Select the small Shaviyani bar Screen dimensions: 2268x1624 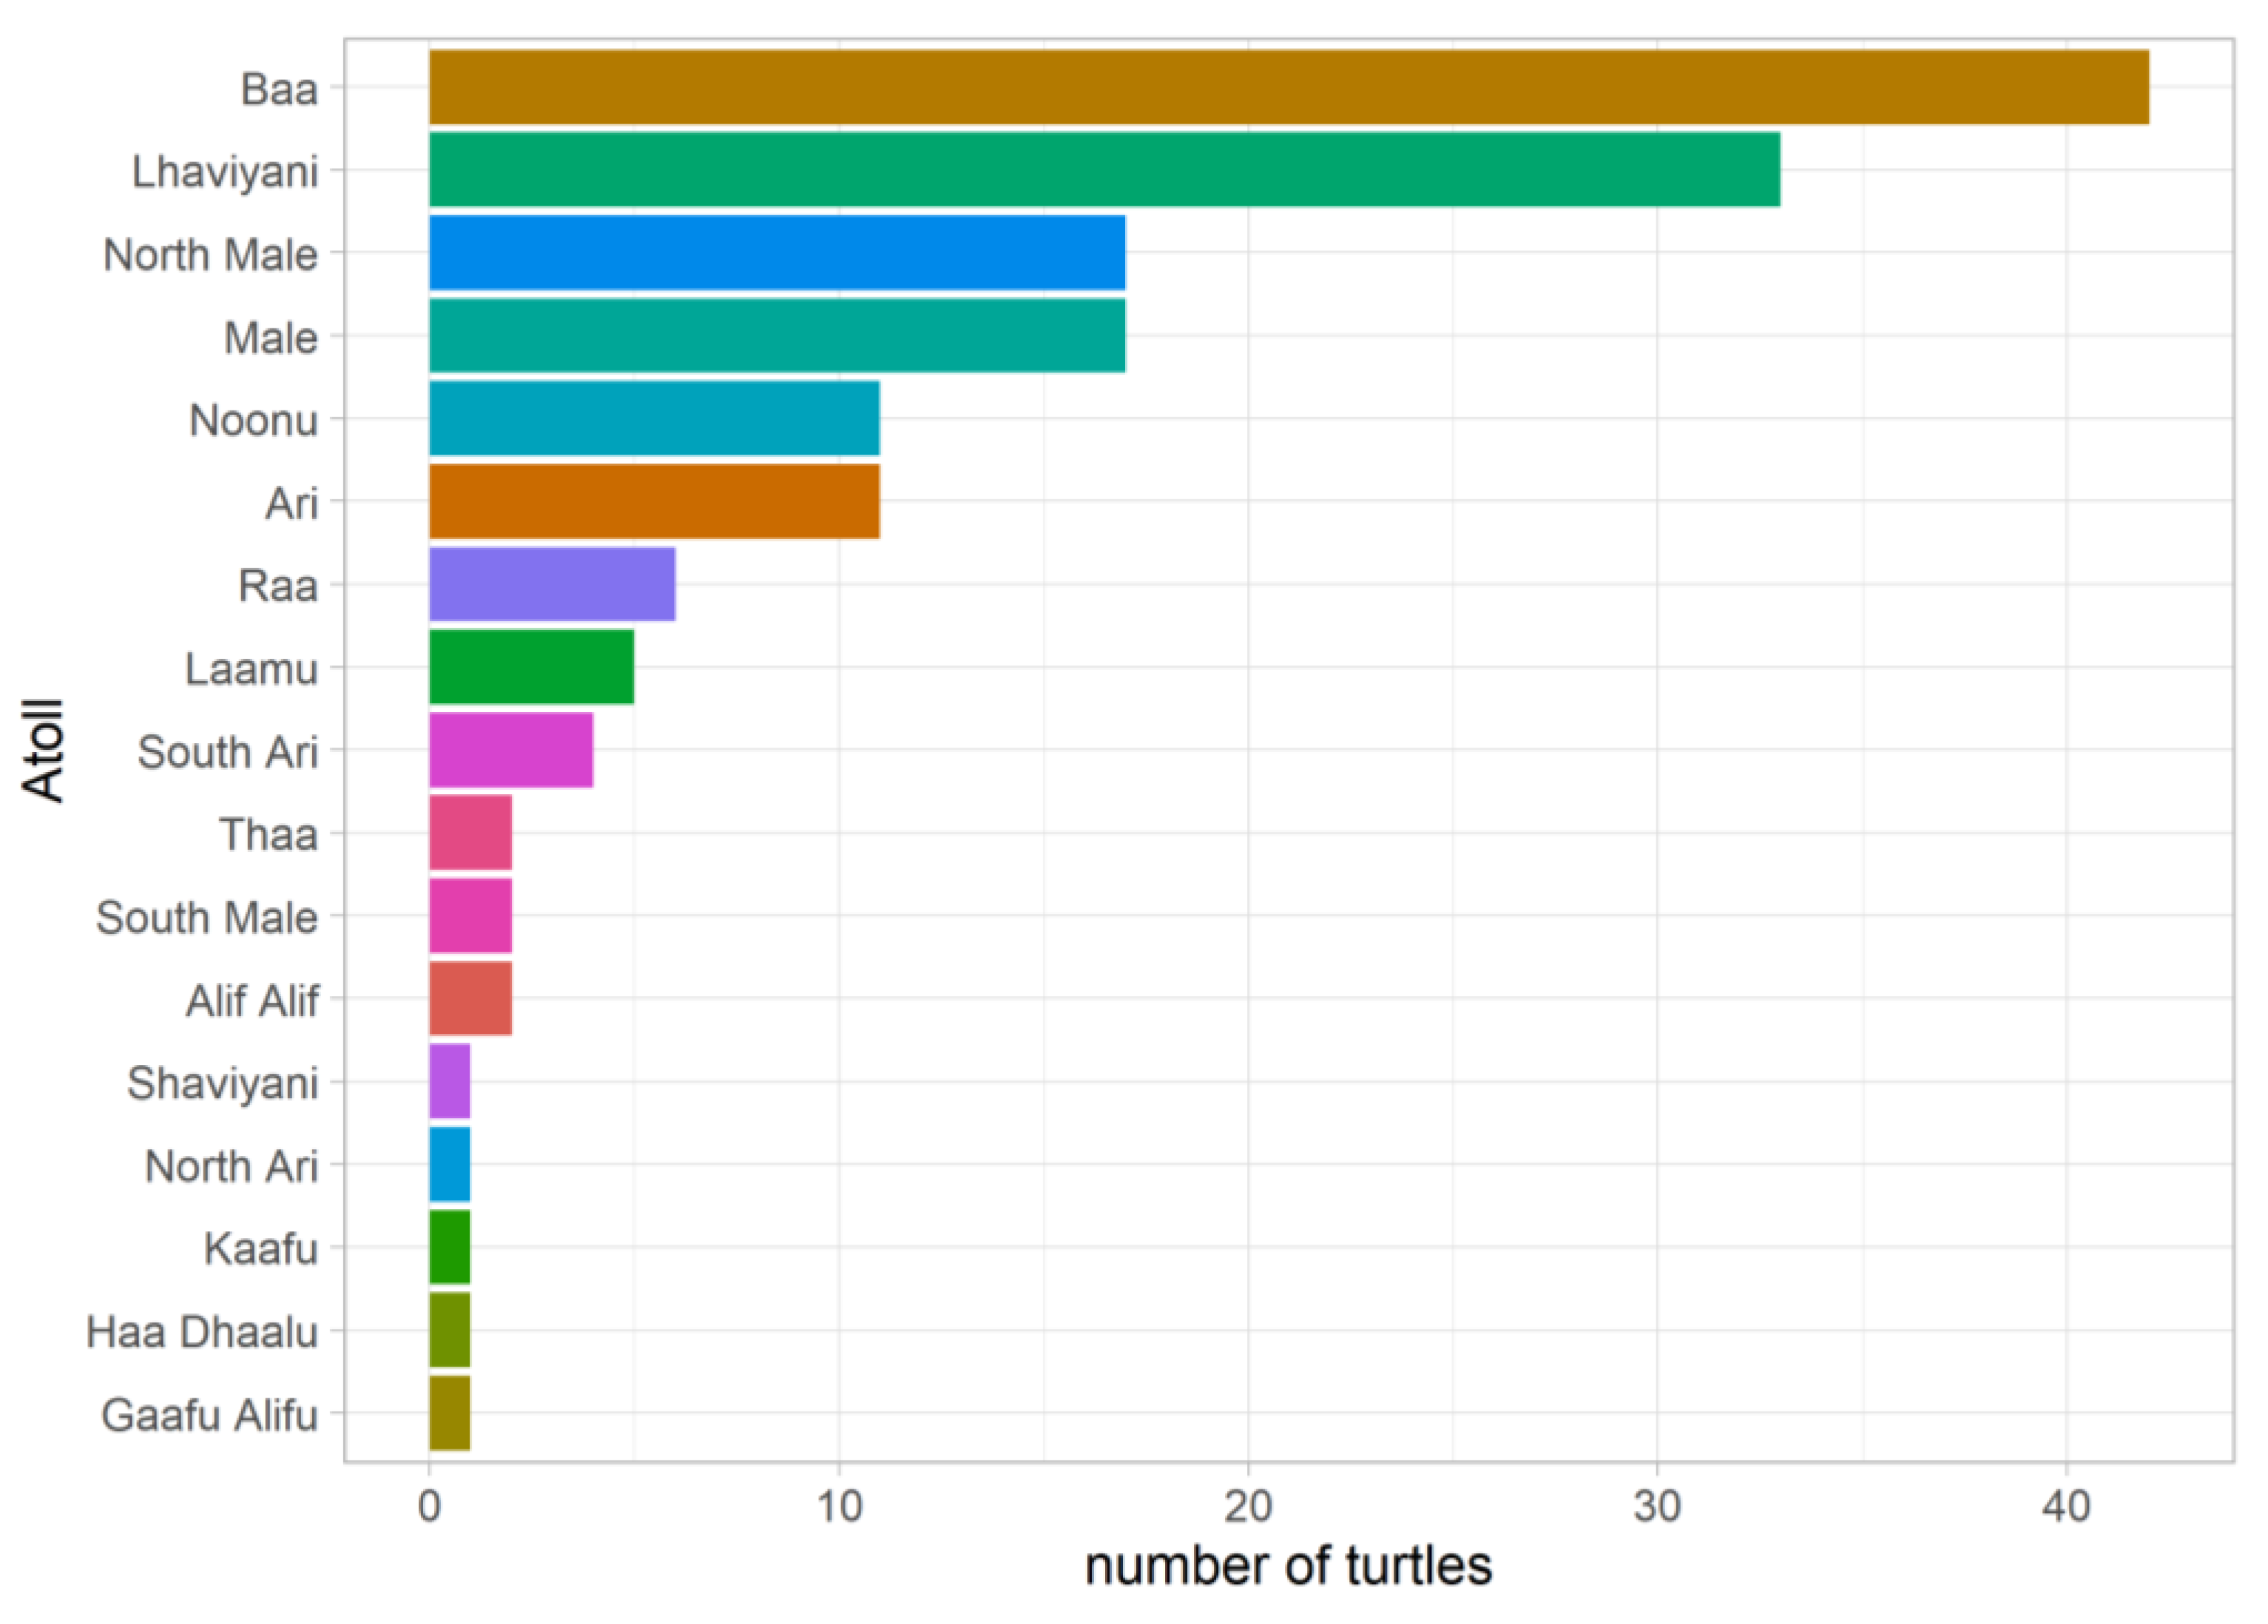(449, 1082)
